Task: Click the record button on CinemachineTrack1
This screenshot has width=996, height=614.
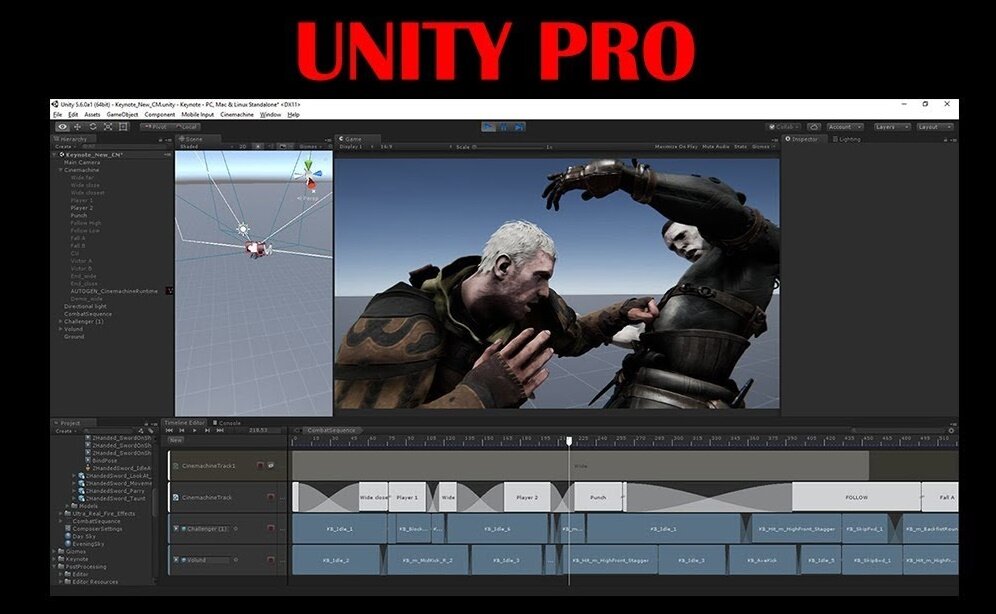Action: coord(260,465)
